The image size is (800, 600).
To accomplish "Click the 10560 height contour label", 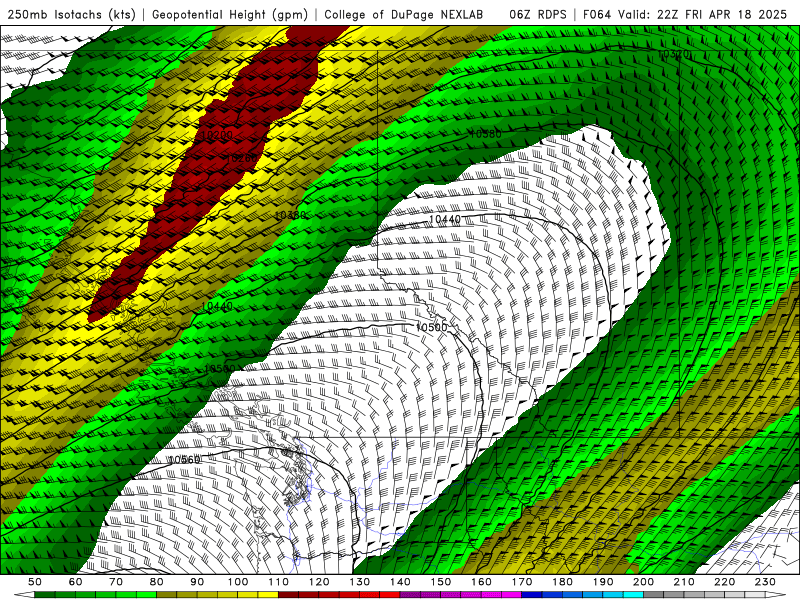I will (x=184, y=460).
